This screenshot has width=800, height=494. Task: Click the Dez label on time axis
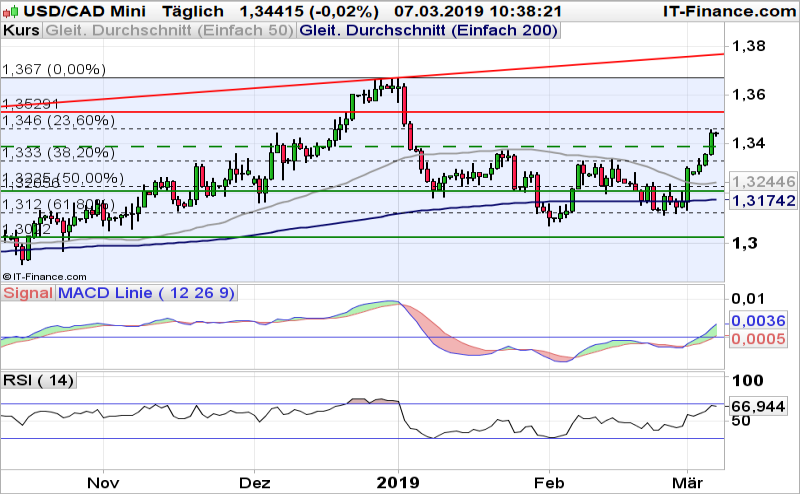point(255,482)
